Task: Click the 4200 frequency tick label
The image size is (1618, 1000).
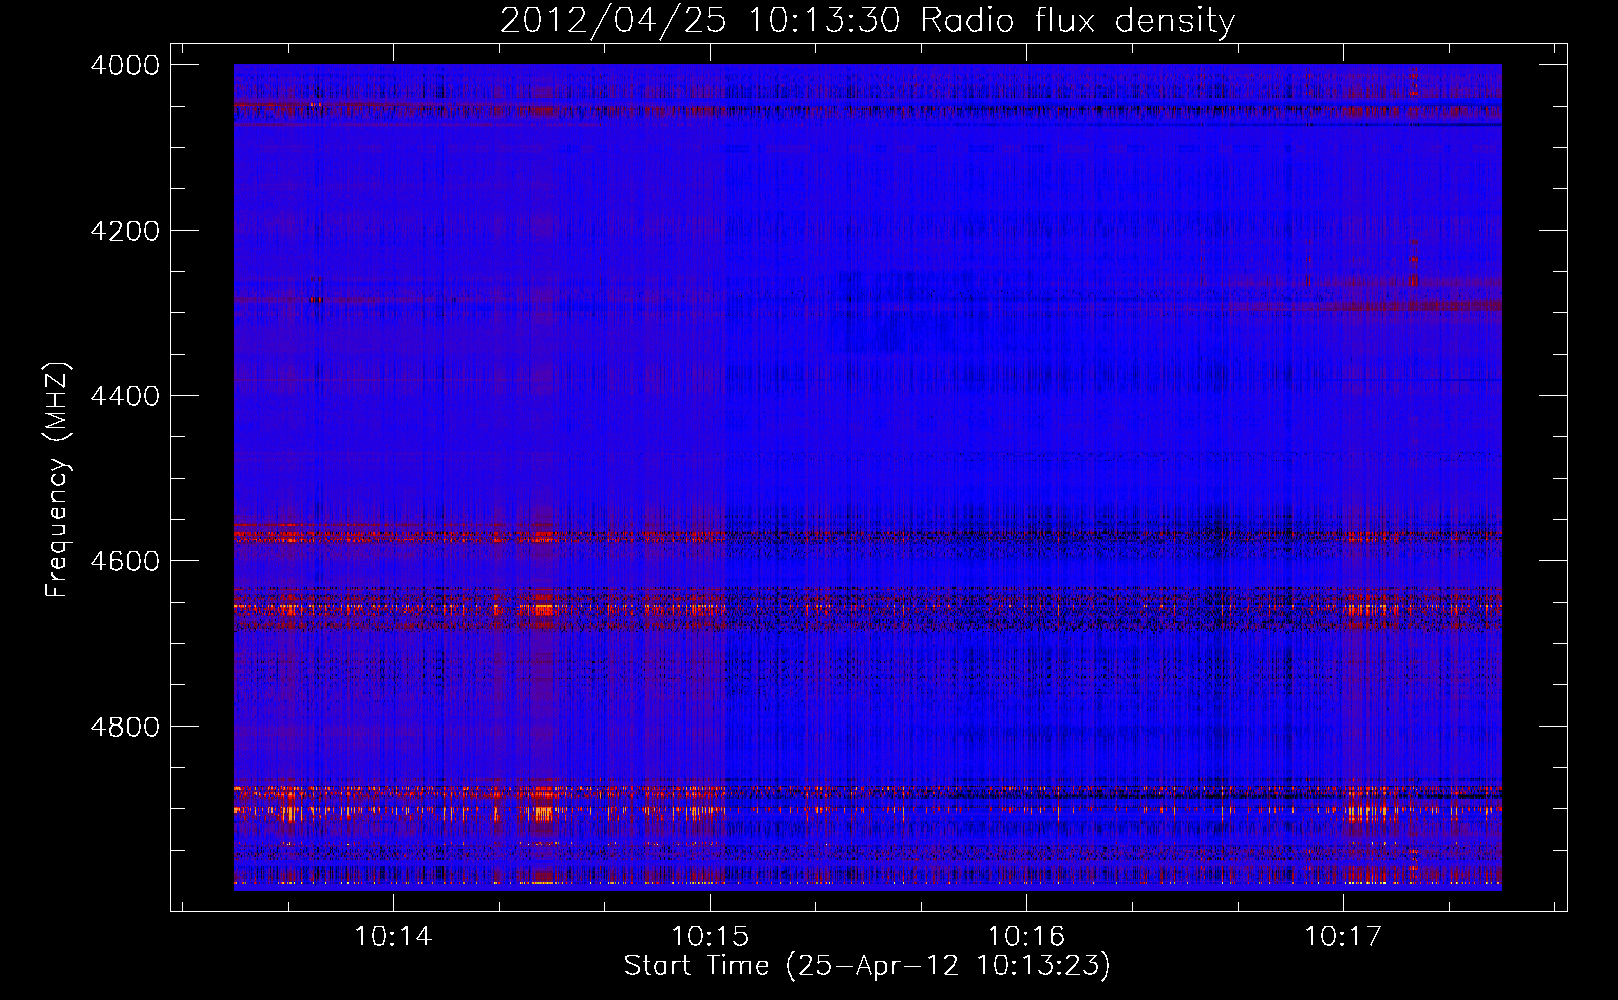Action: pos(125,231)
